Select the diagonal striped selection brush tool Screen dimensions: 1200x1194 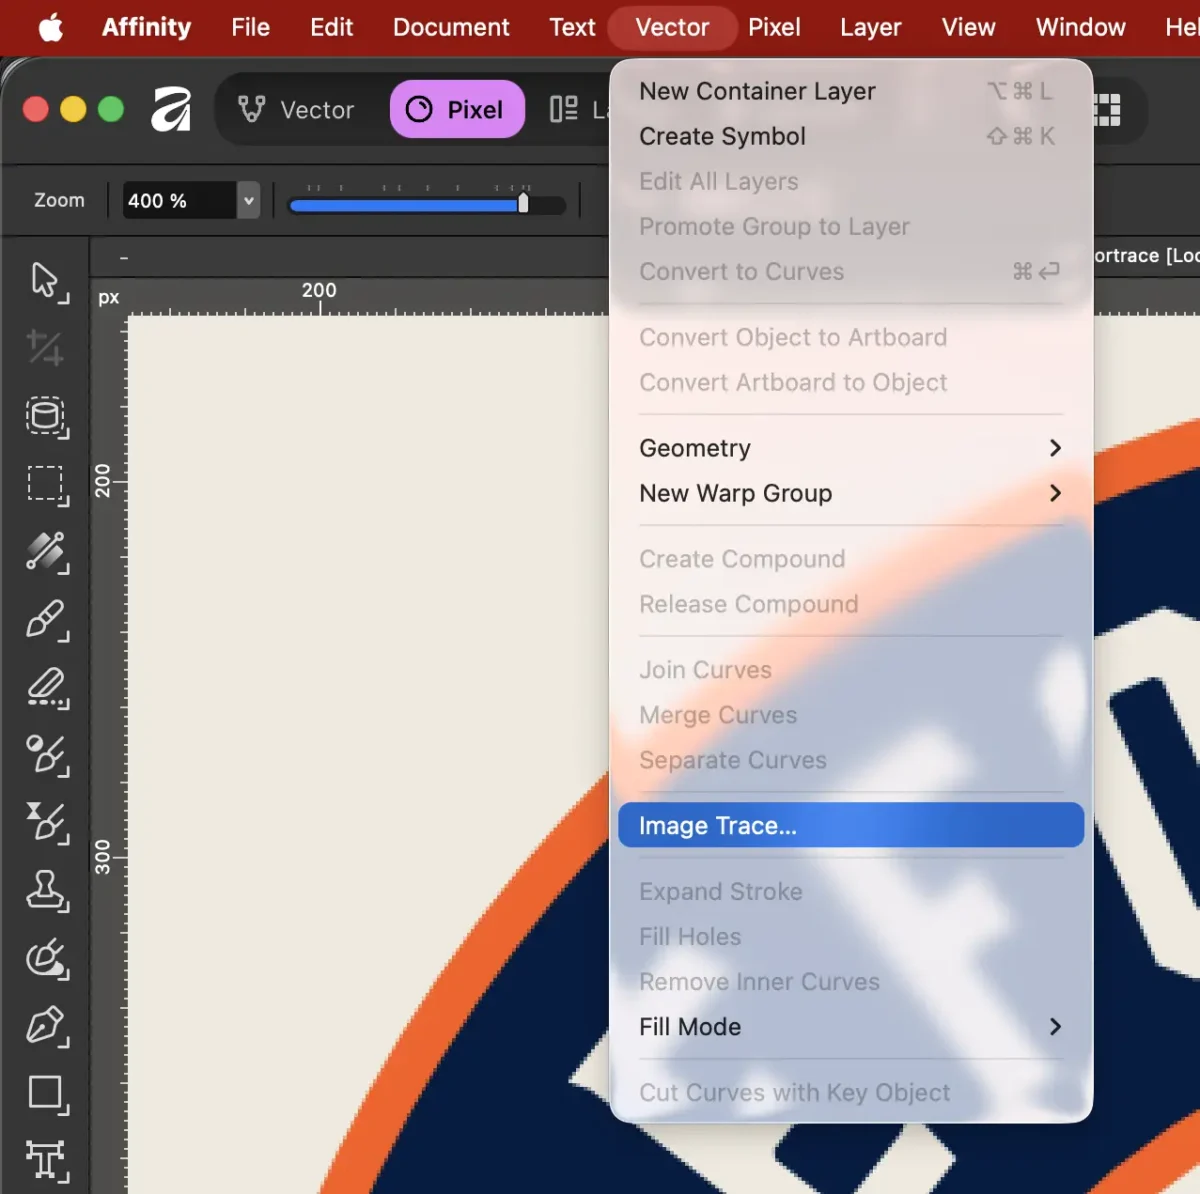pos(46,552)
